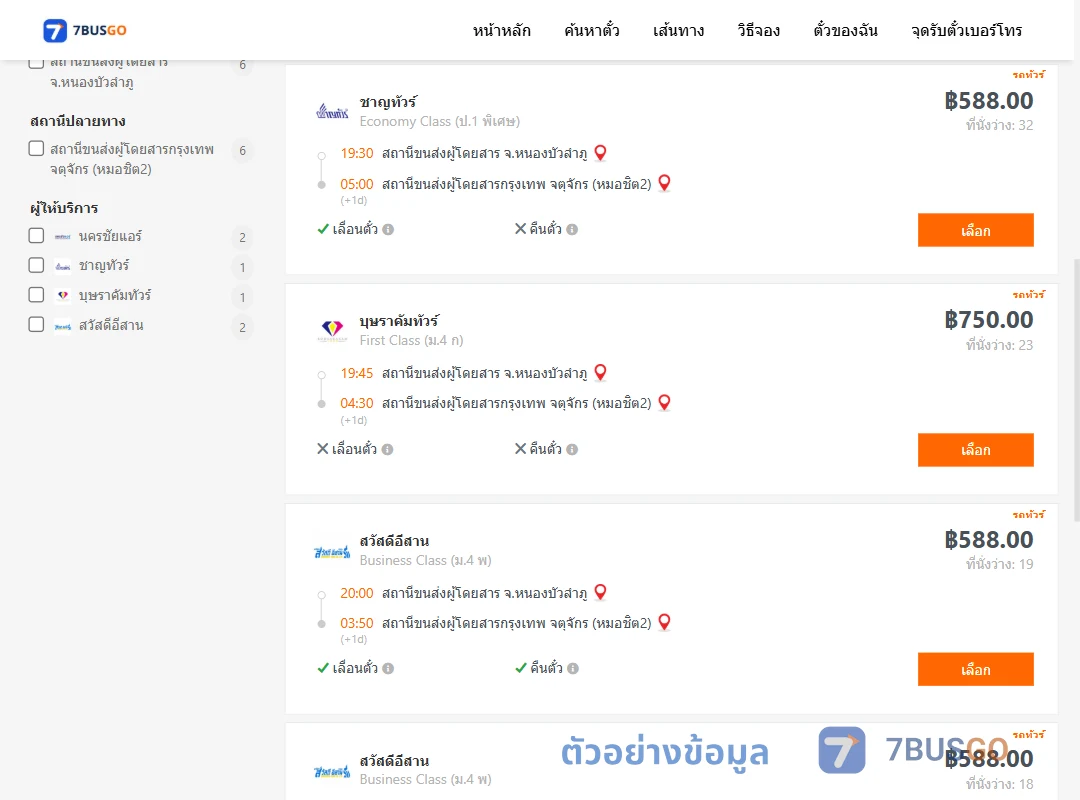Click First Class (ม.4 ก) label
The image size is (1080, 800).
tap(411, 340)
